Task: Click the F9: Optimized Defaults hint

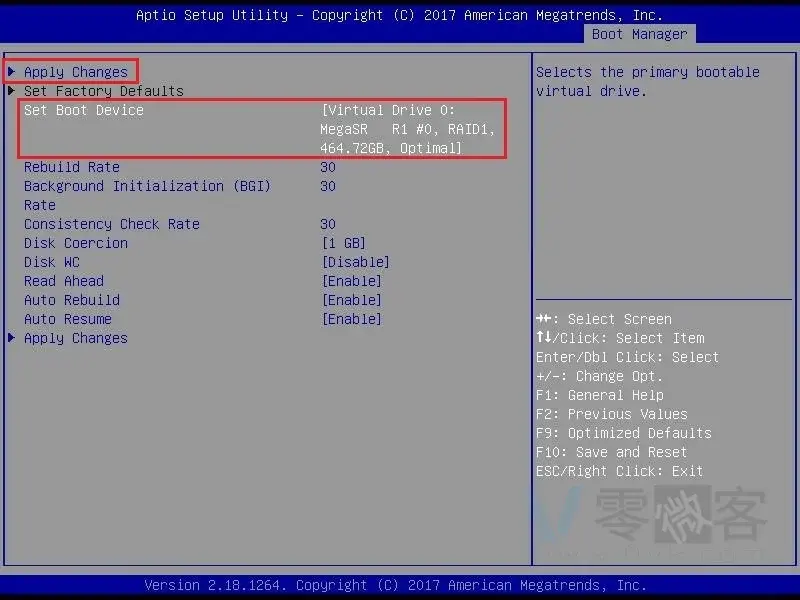Action: pos(623,433)
